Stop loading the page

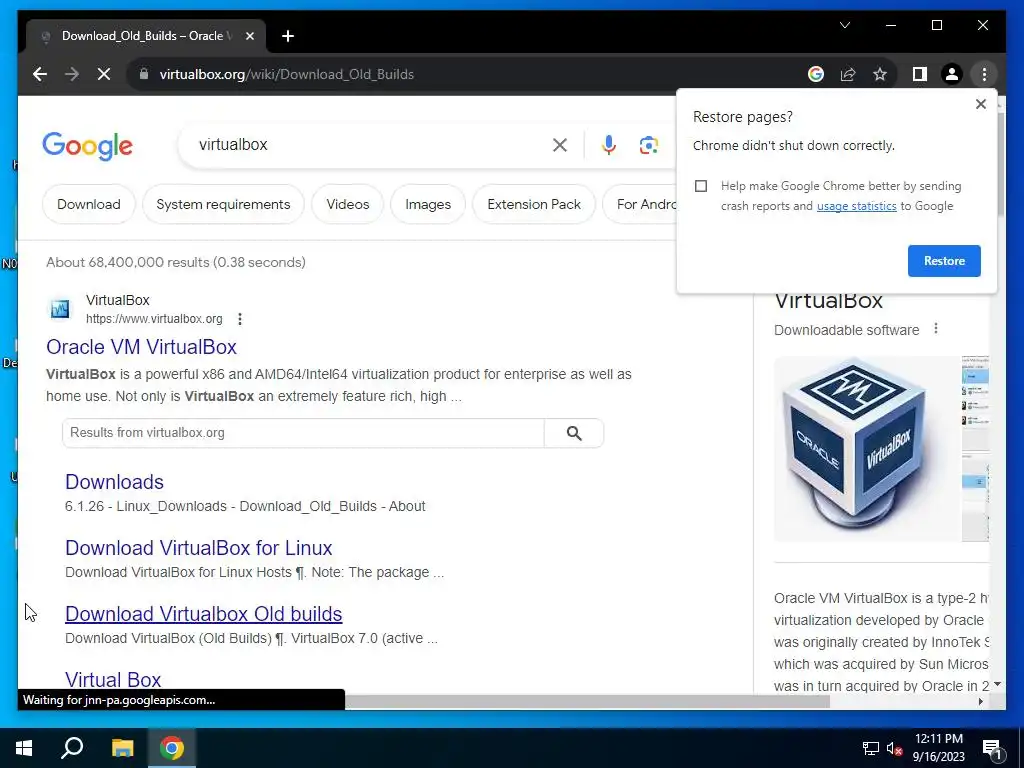(104, 74)
